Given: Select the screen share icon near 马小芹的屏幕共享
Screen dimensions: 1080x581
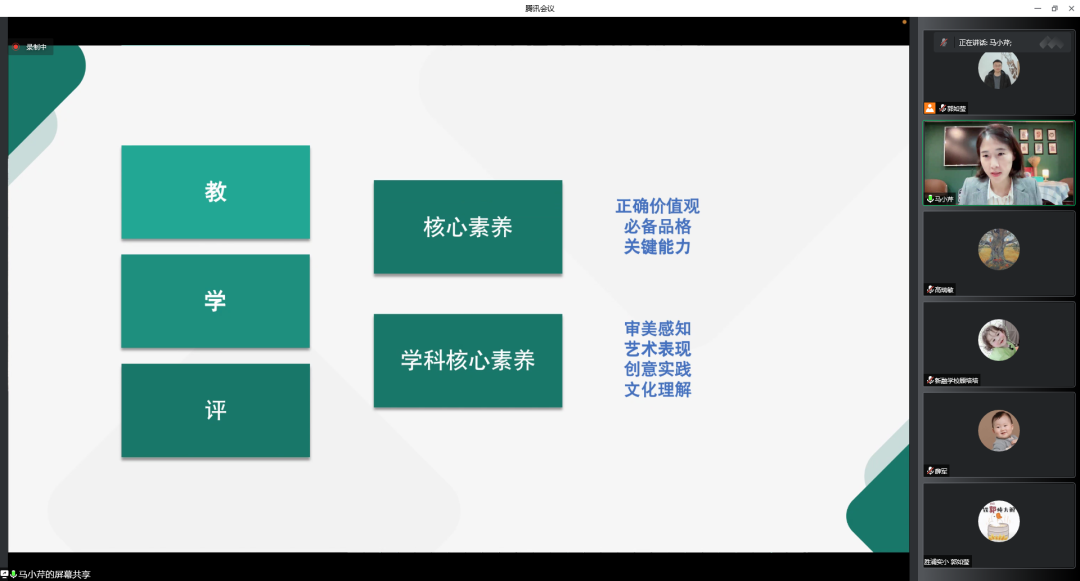Looking at the screenshot, I should coord(6,573).
